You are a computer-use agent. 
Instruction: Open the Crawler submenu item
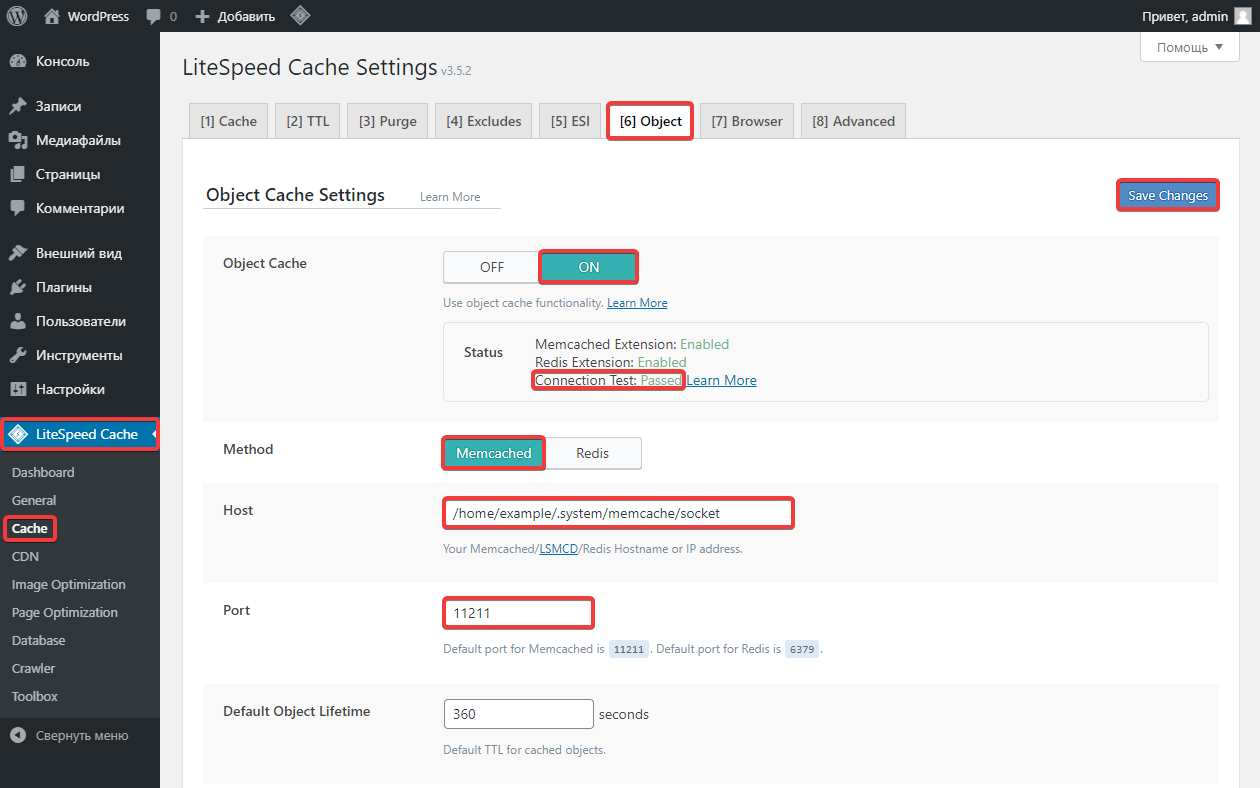[34, 668]
